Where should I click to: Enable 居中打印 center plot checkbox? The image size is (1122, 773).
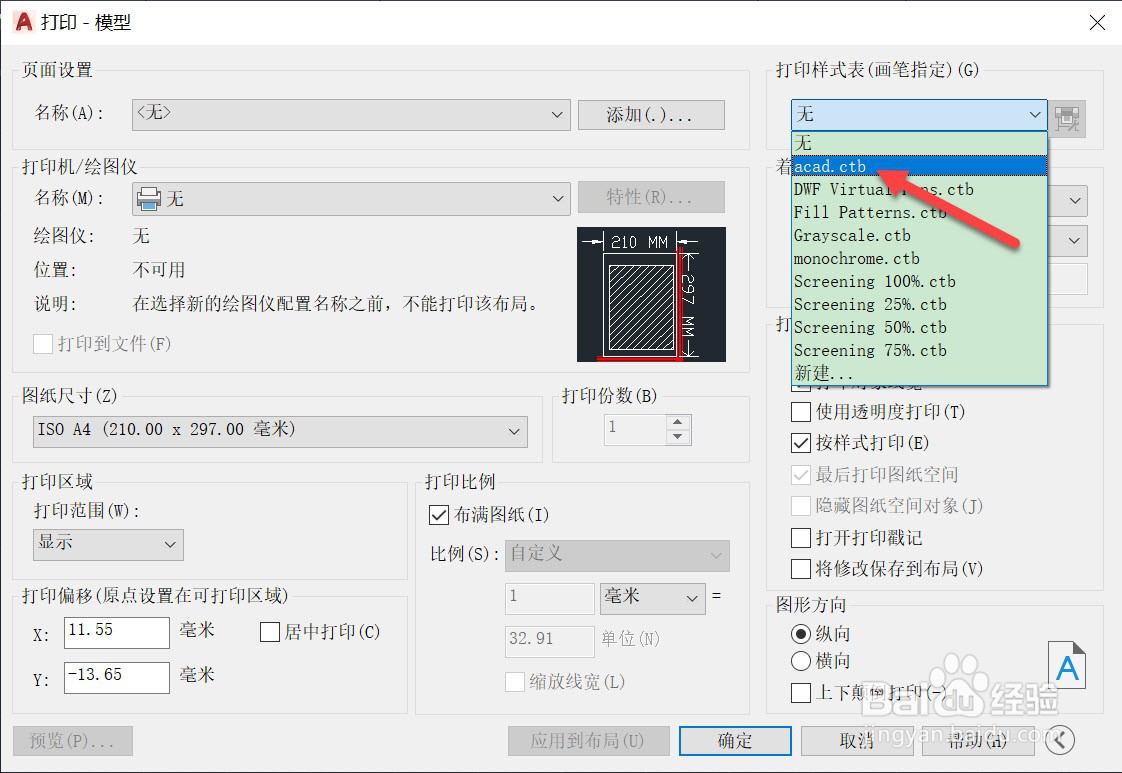(x=270, y=632)
